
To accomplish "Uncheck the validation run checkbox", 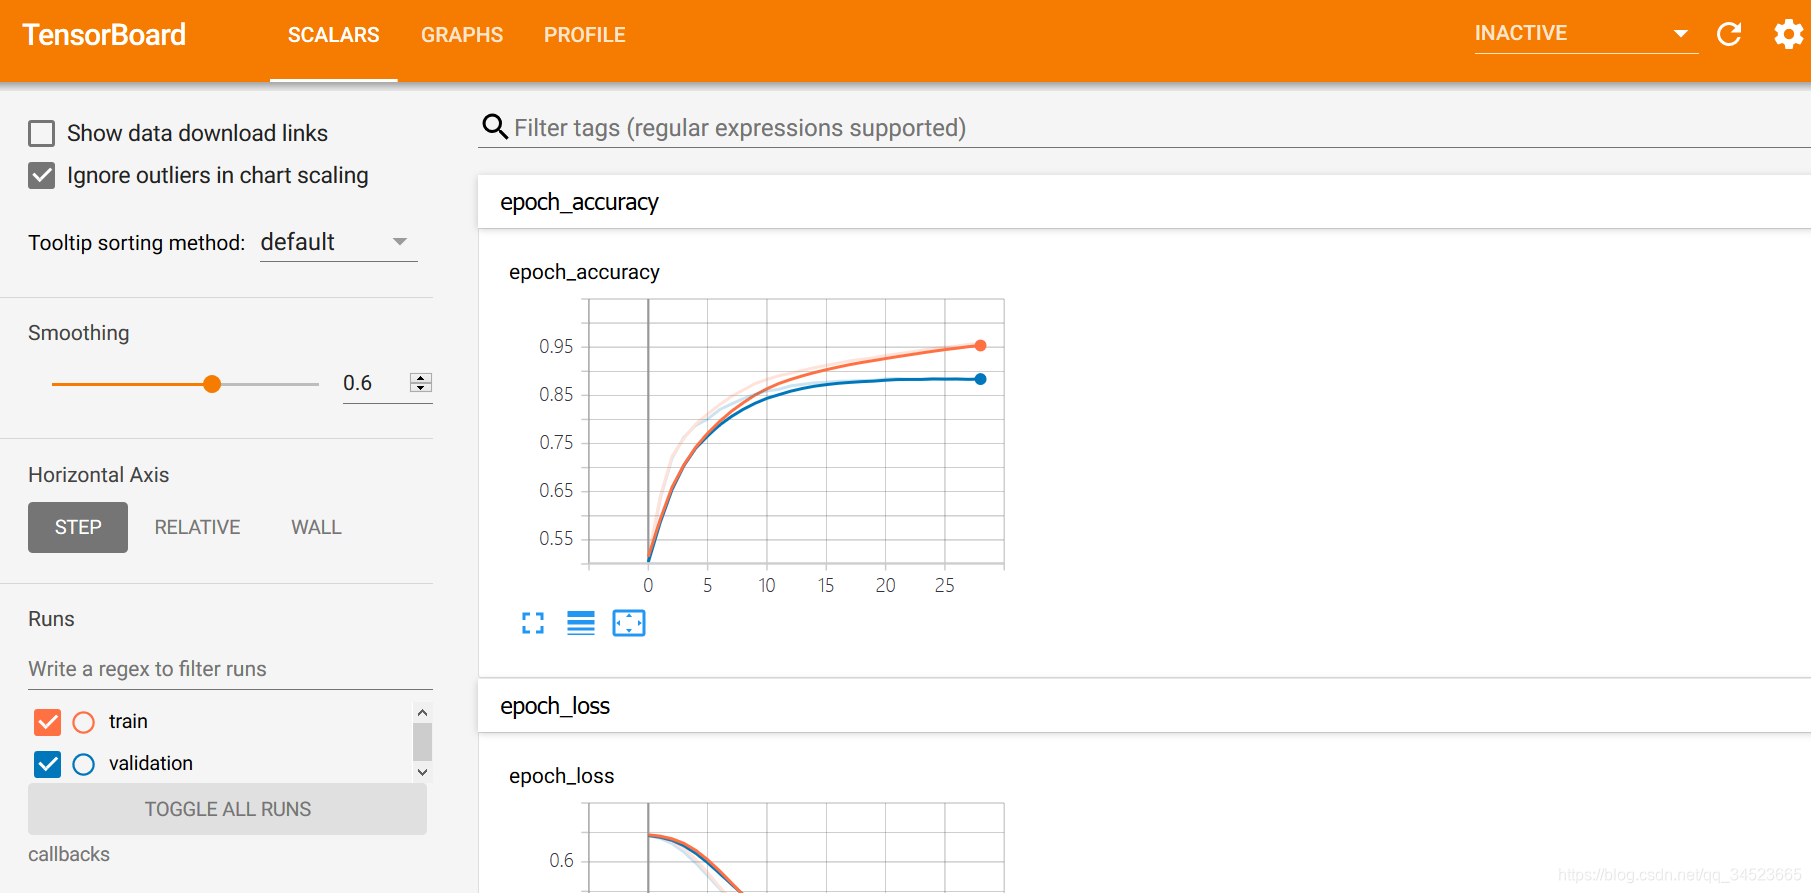I will coord(48,764).
